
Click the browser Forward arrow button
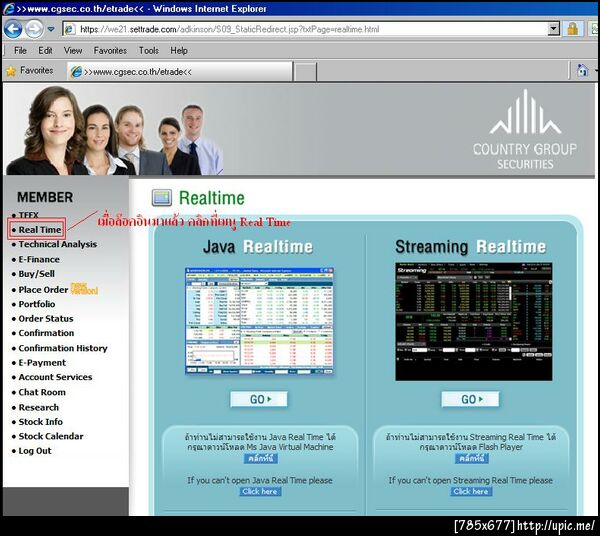click(x=34, y=29)
